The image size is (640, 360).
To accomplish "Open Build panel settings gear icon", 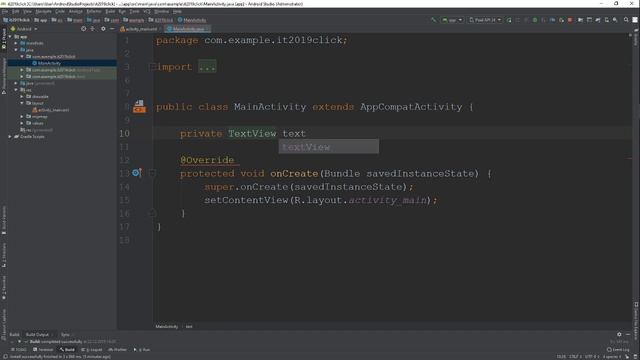I will tap(619, 334).
